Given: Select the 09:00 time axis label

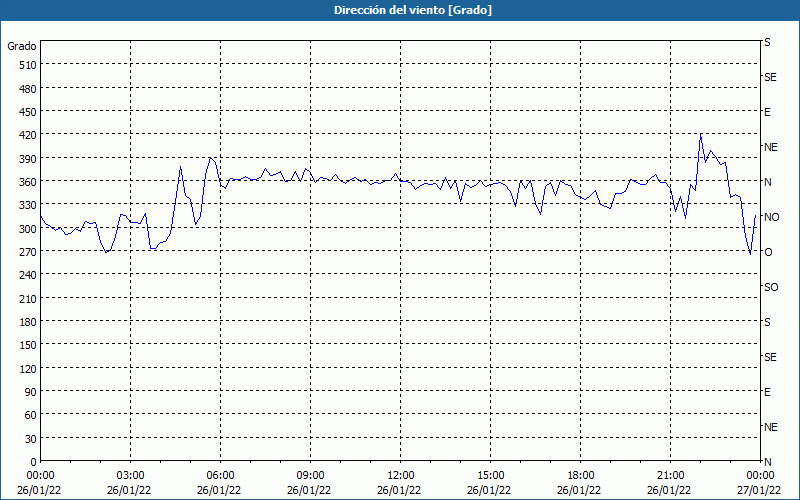Looking at the screenshot, I should [310, 476].
